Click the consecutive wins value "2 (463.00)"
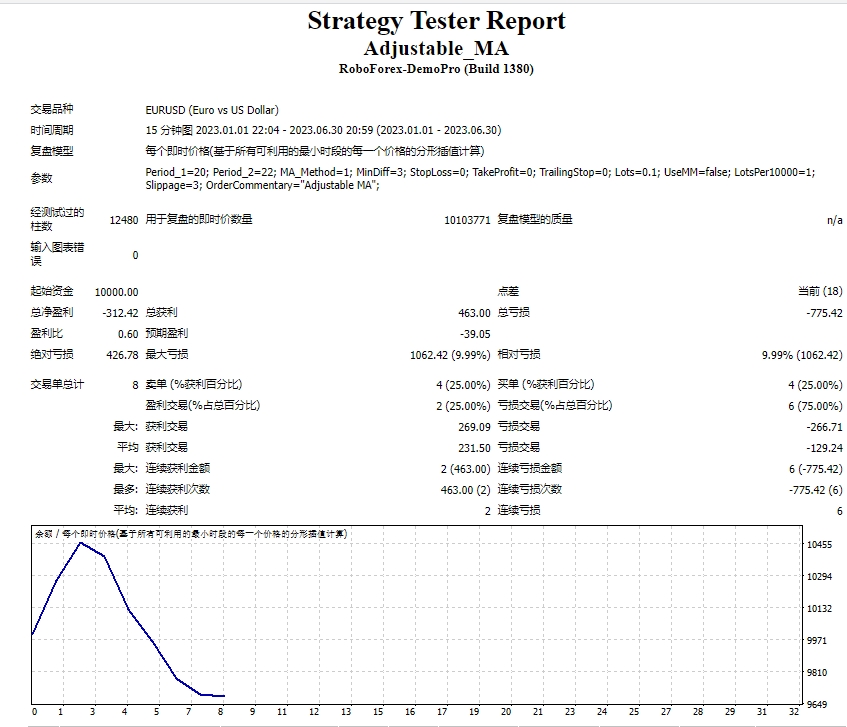Viewport: 847px width, 727px height. coord(466,469)
